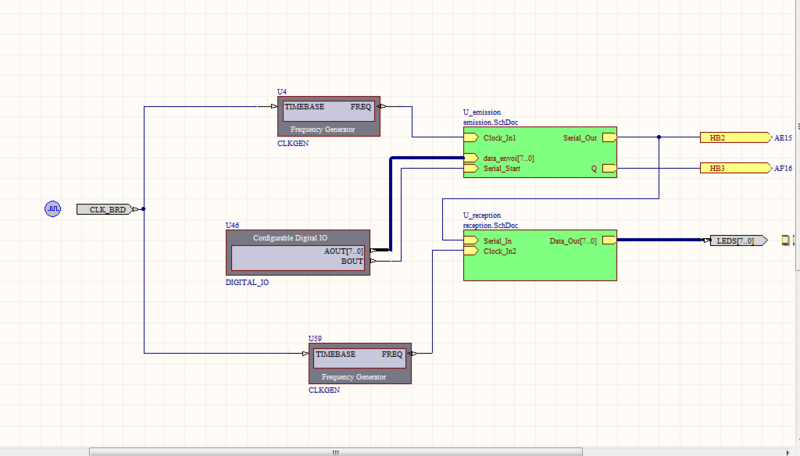
Task: Click the Serial_Out sheet entry marker
Action: click(608, 137)
